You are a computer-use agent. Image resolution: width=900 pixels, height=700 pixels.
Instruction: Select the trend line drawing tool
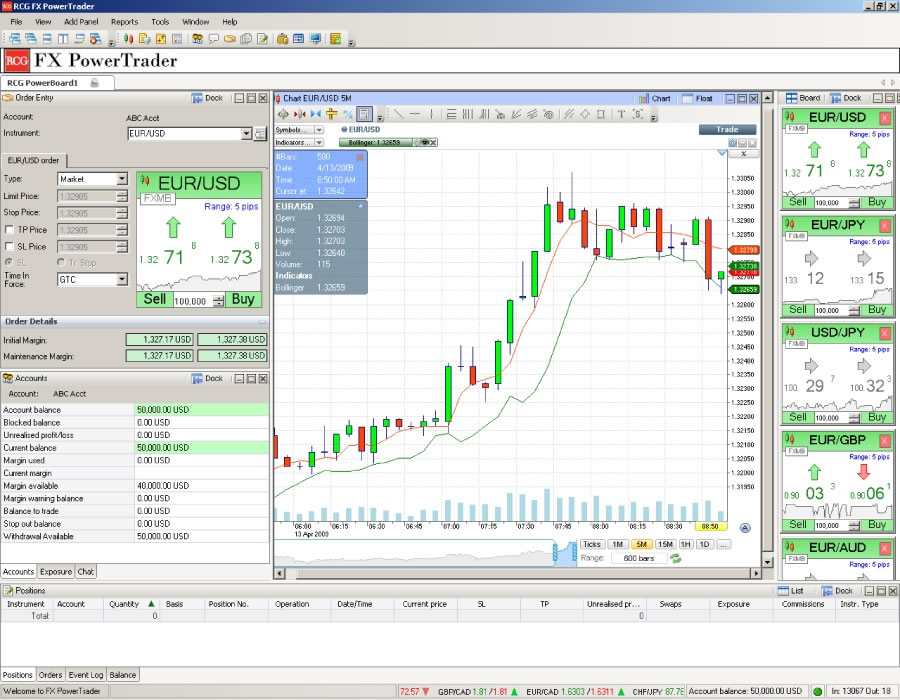coord(398,114)
